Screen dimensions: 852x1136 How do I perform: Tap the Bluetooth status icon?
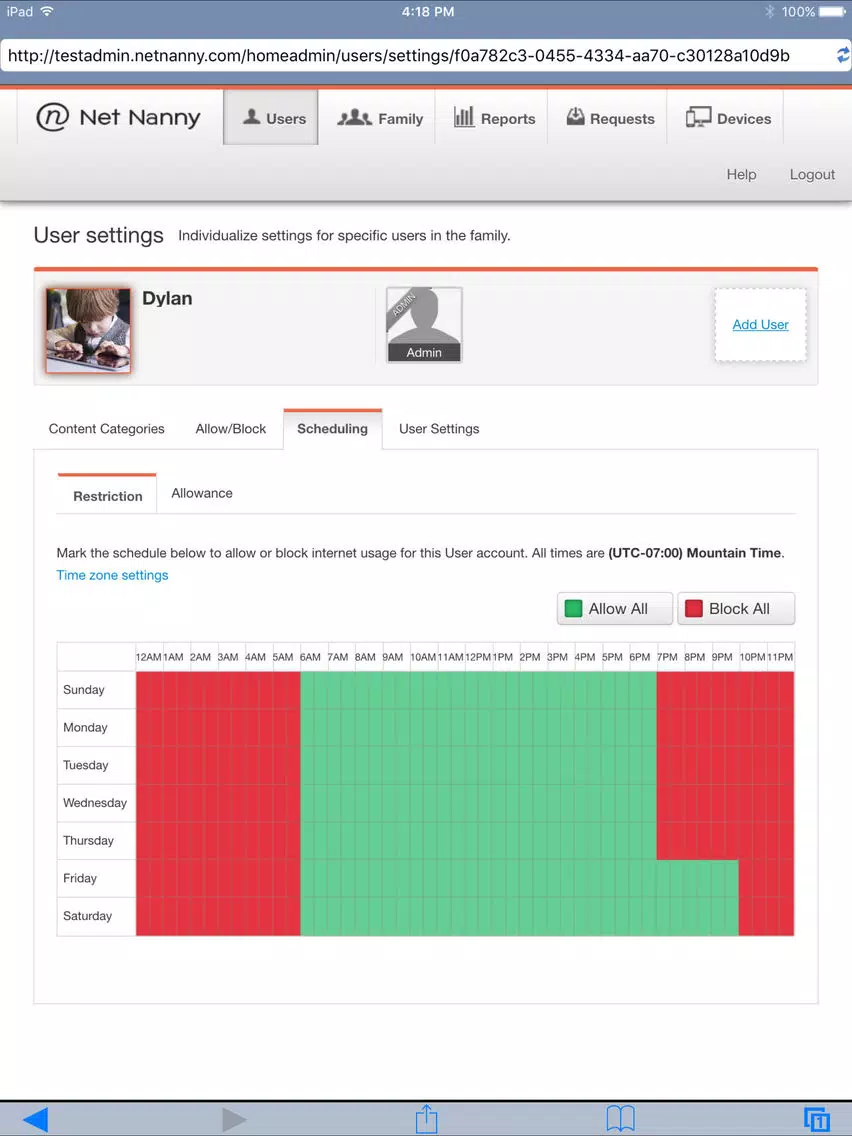click(769, 12)
